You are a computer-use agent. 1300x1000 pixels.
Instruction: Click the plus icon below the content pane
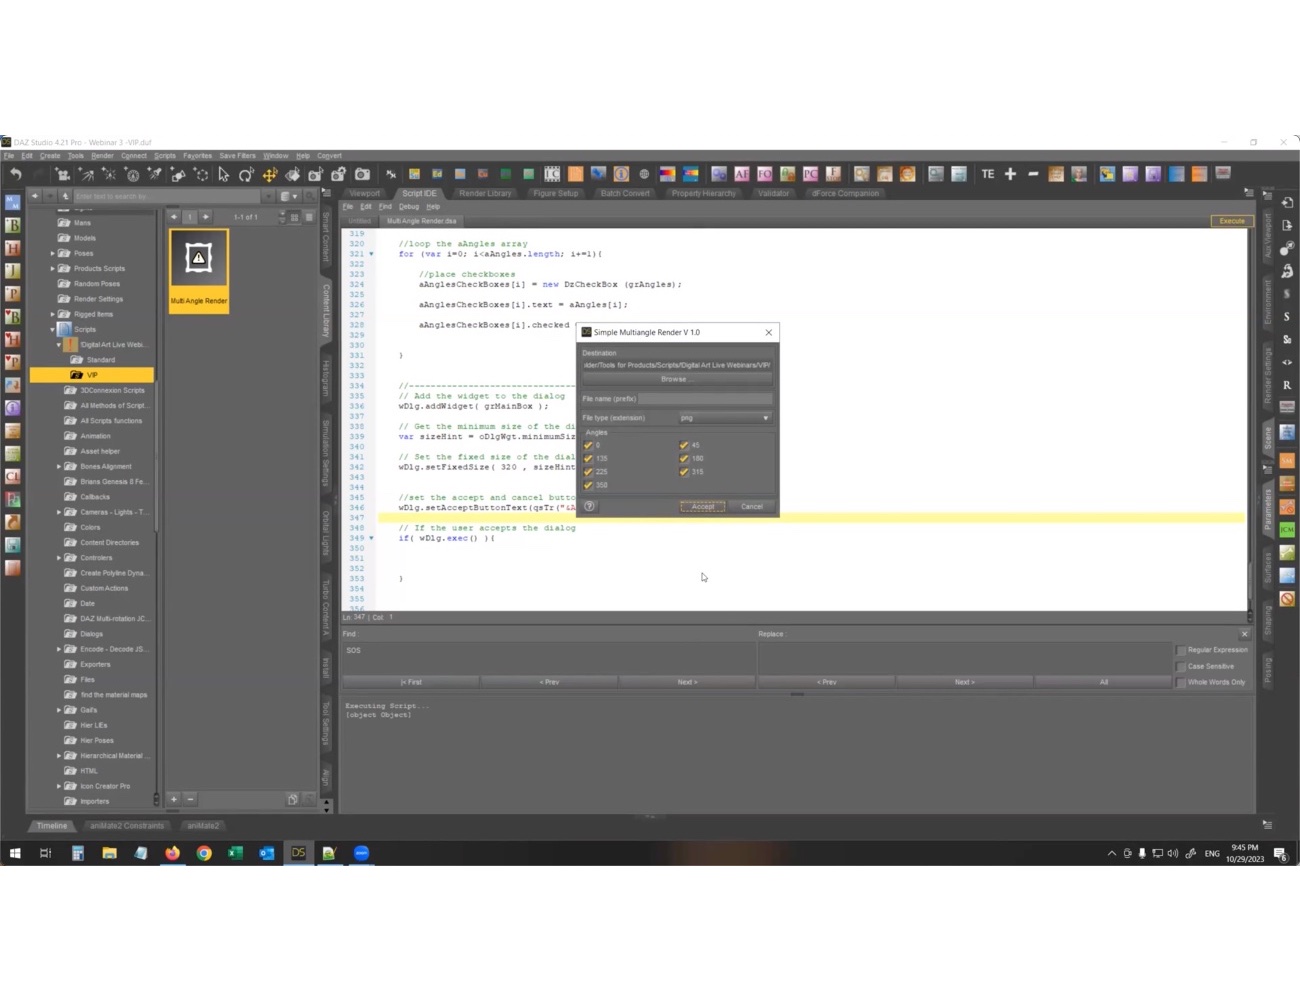(174, 799)
